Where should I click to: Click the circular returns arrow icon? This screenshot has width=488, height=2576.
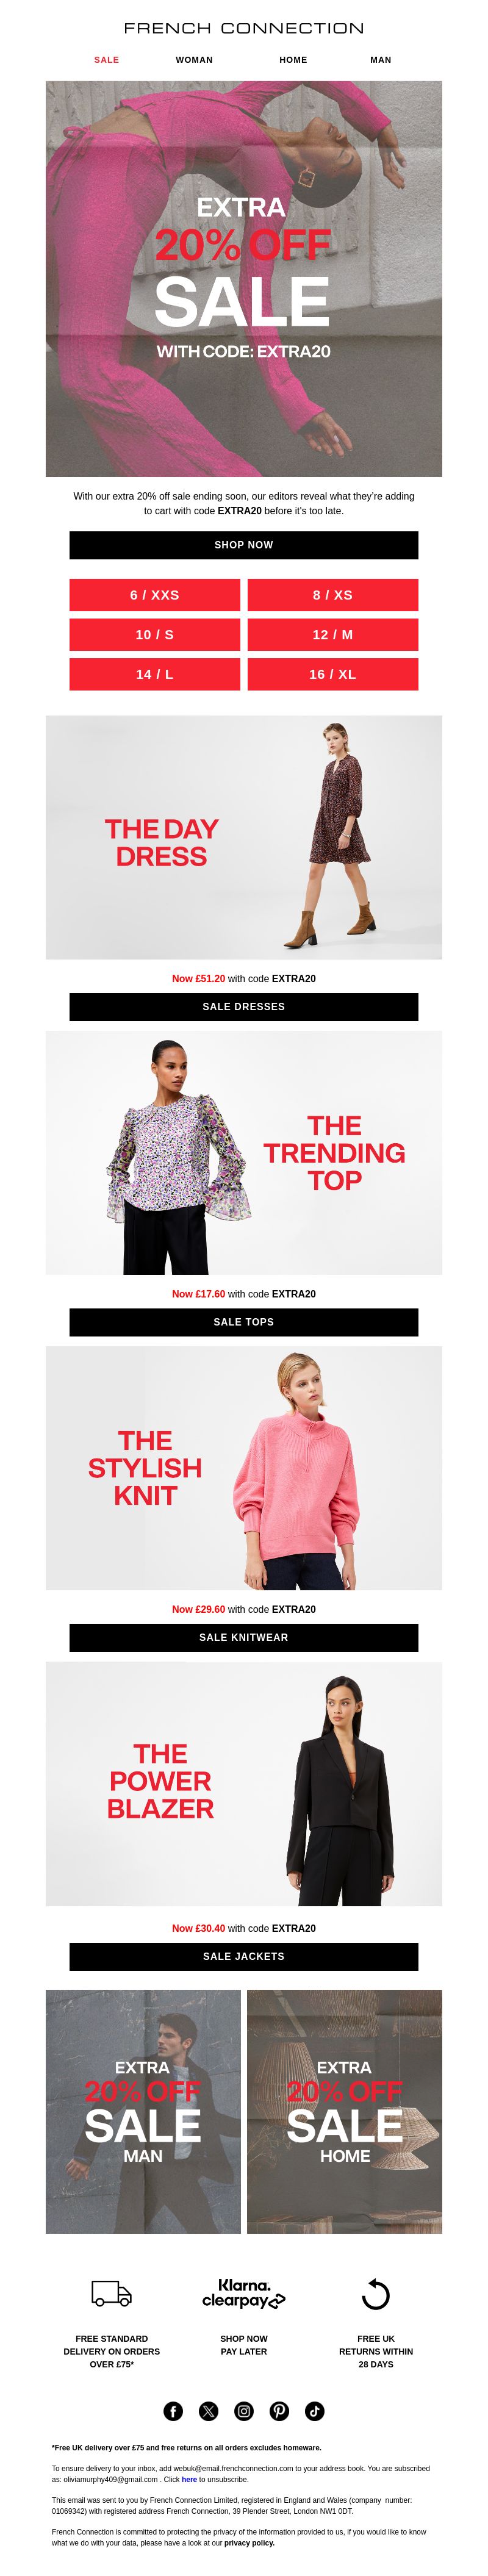pos(375,2293)
